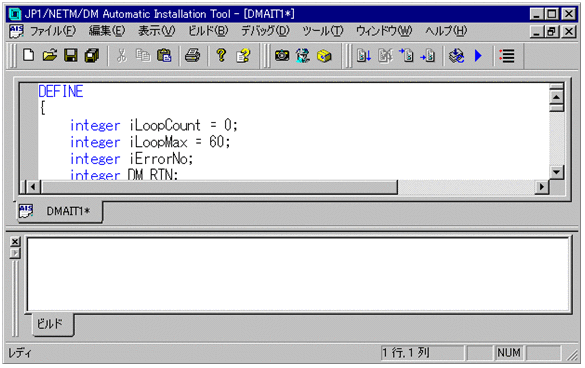Click the iErrorNo; declaration line
The image size is (585, 368).
tap(131, 159)
